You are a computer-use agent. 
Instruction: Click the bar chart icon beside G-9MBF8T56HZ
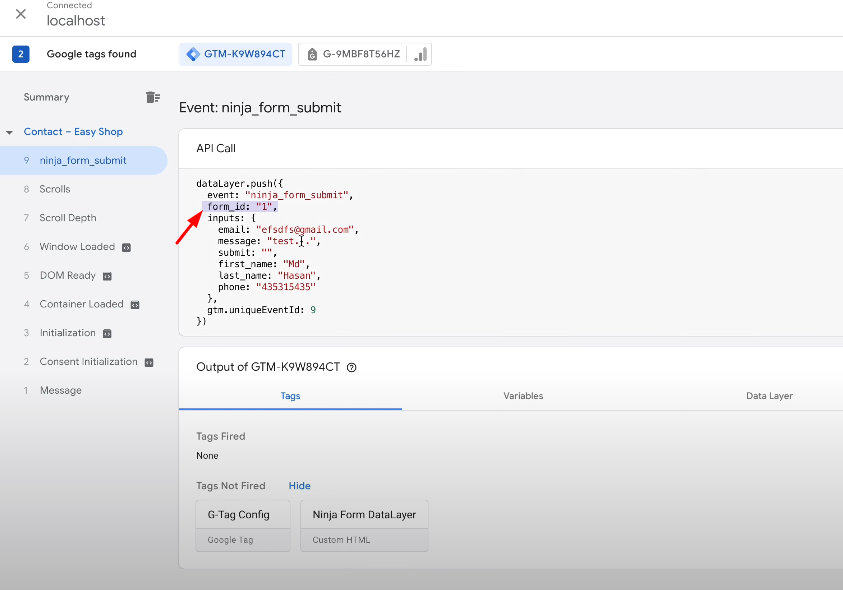coord(420,54)
